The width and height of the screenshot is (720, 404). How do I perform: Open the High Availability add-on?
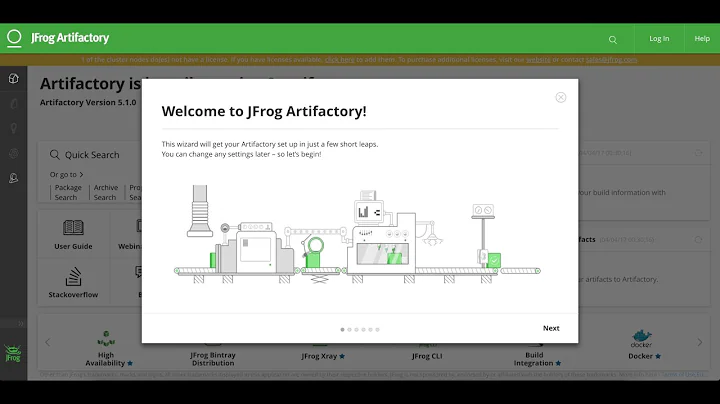(106, 348)
